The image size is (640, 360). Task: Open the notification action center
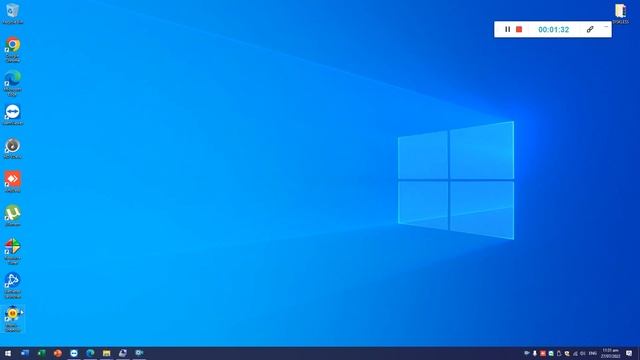click(x=629, y=353)
